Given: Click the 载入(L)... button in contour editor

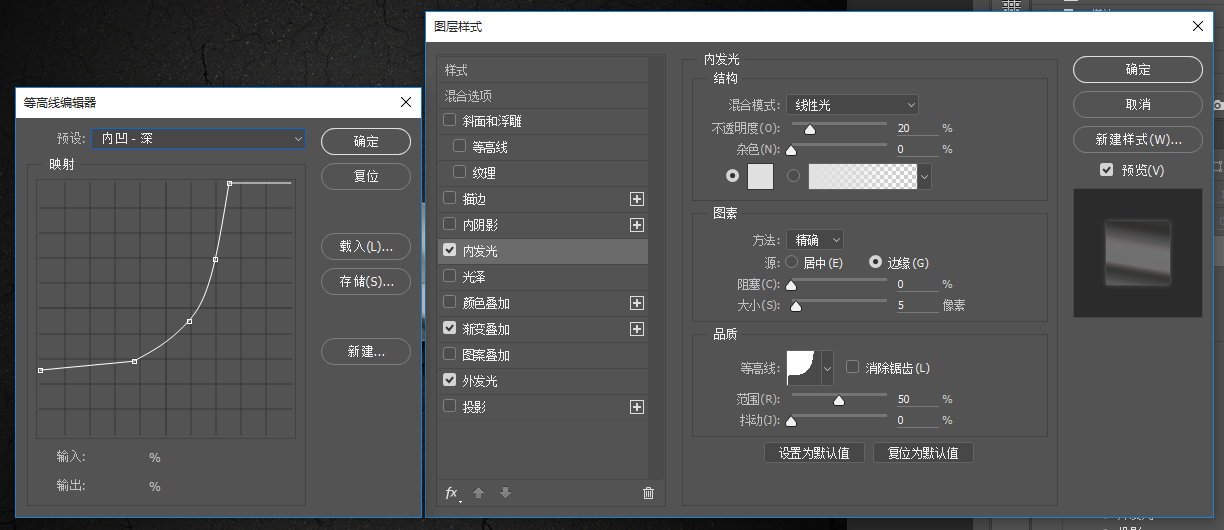Looking at the screenshot, I should 366,246.
